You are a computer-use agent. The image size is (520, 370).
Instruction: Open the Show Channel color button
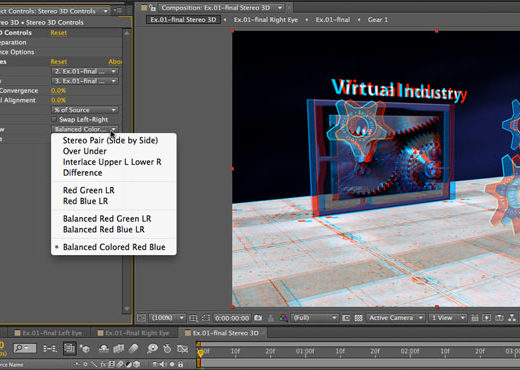[283, 318]
